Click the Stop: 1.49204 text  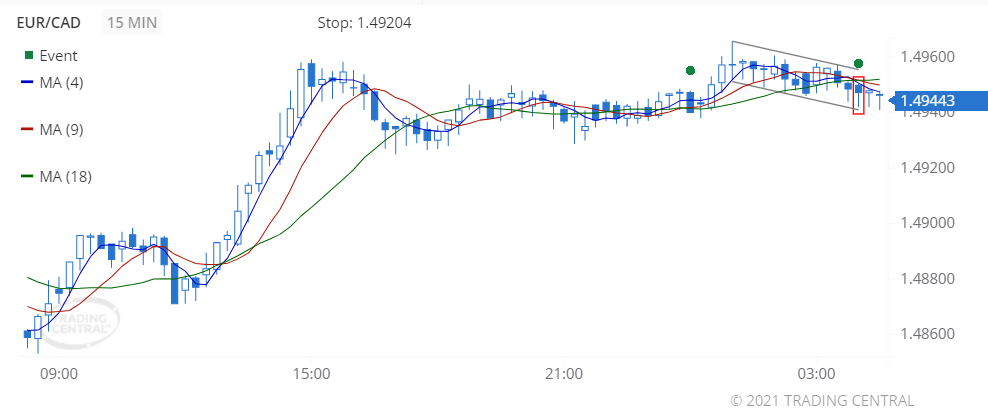365,23
